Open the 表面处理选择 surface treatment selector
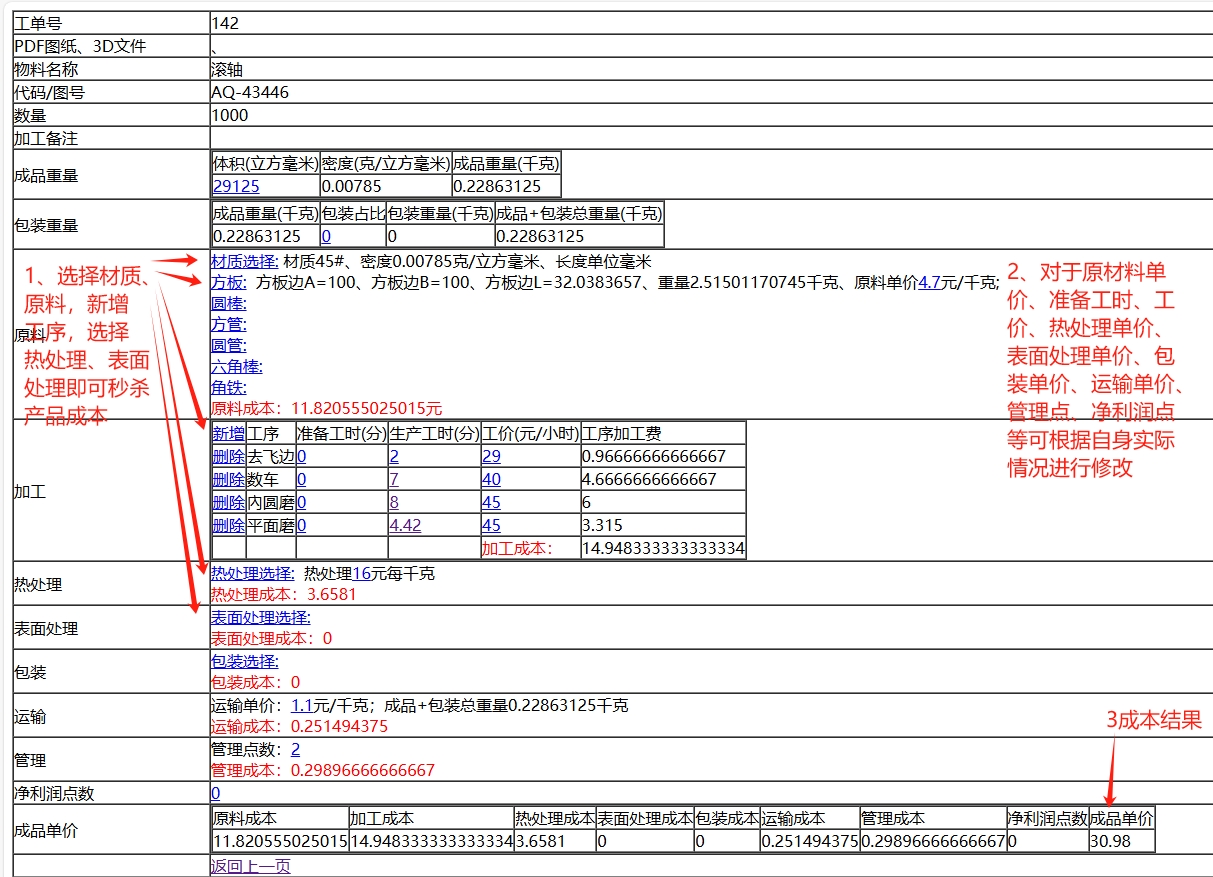This screenshot has width=1213, height=877. [260, 617]
